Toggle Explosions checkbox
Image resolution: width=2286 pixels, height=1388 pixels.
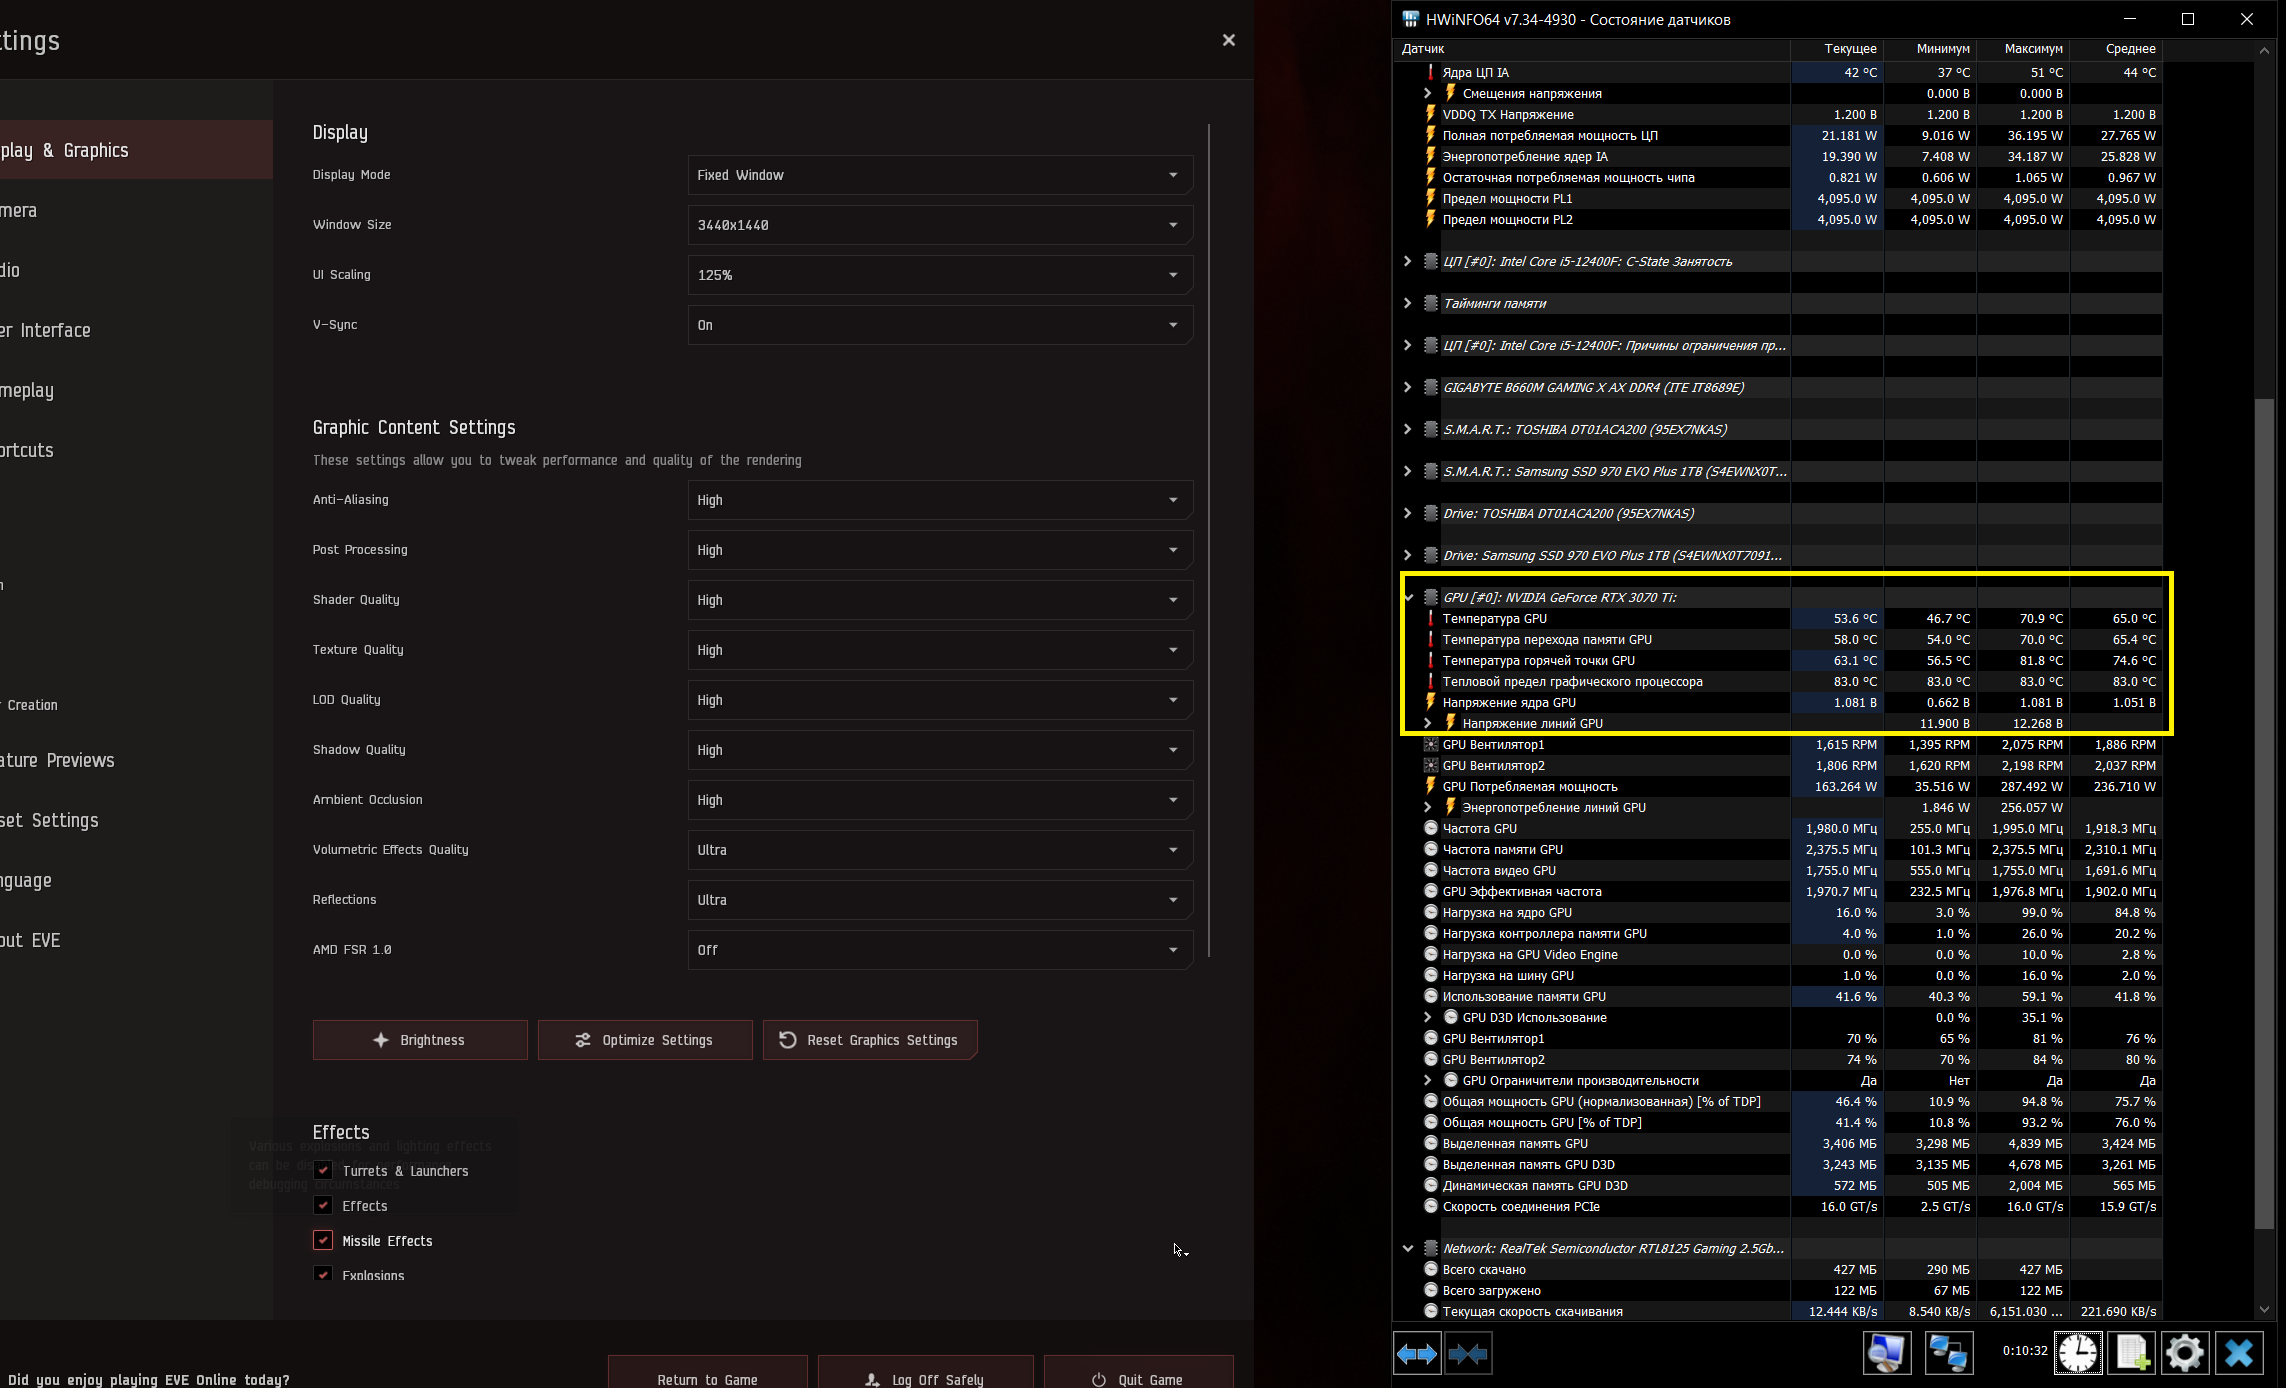click(x=323, y=1274)
